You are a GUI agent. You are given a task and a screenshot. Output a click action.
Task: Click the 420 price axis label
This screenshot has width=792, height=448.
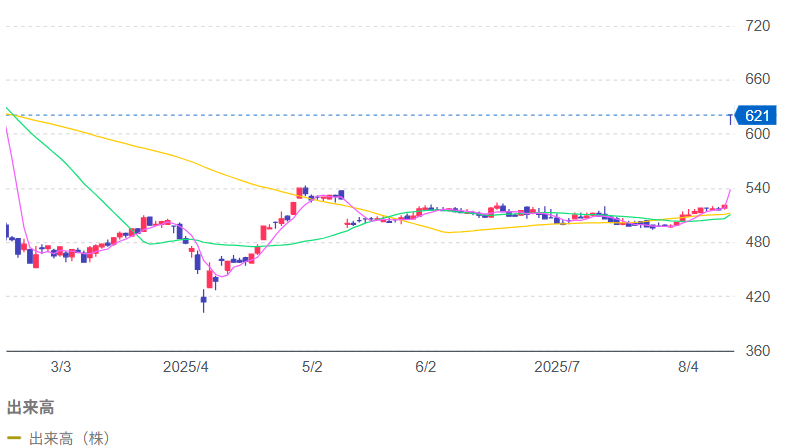pyautogui.click(x=757, y=296)
